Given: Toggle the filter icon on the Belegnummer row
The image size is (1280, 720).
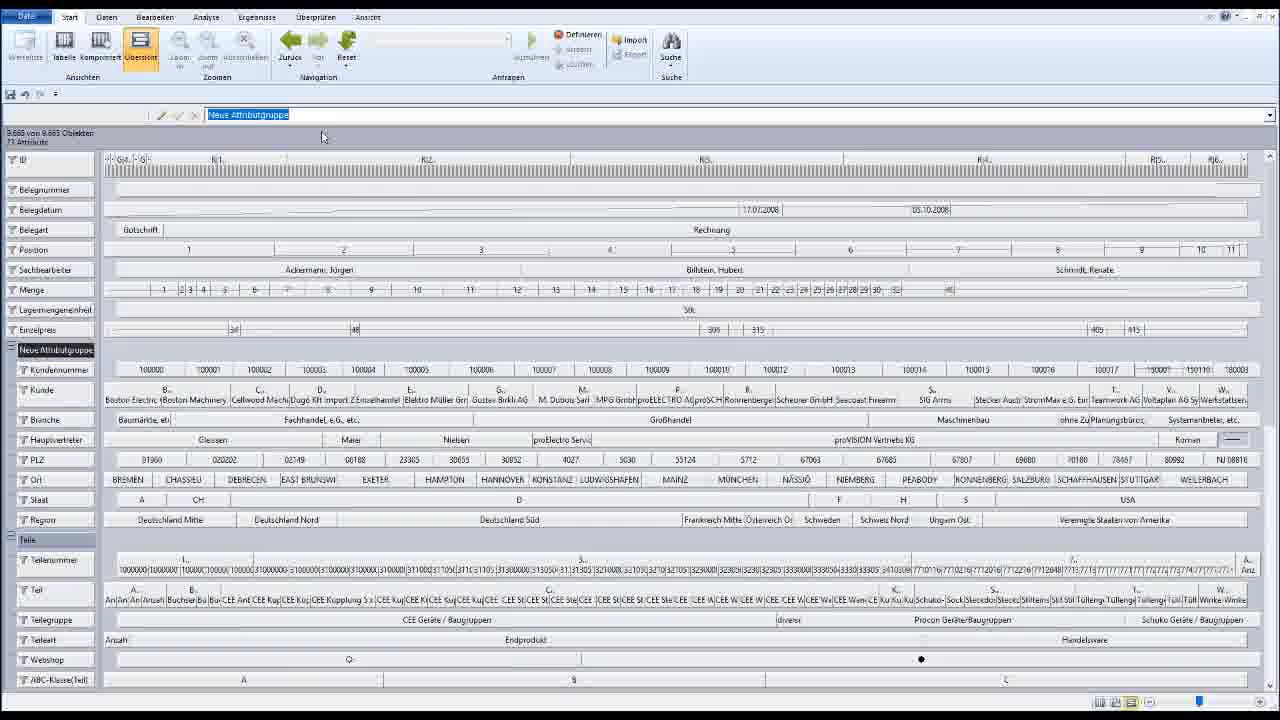Looking at the screenshot, I should [12, 190].
